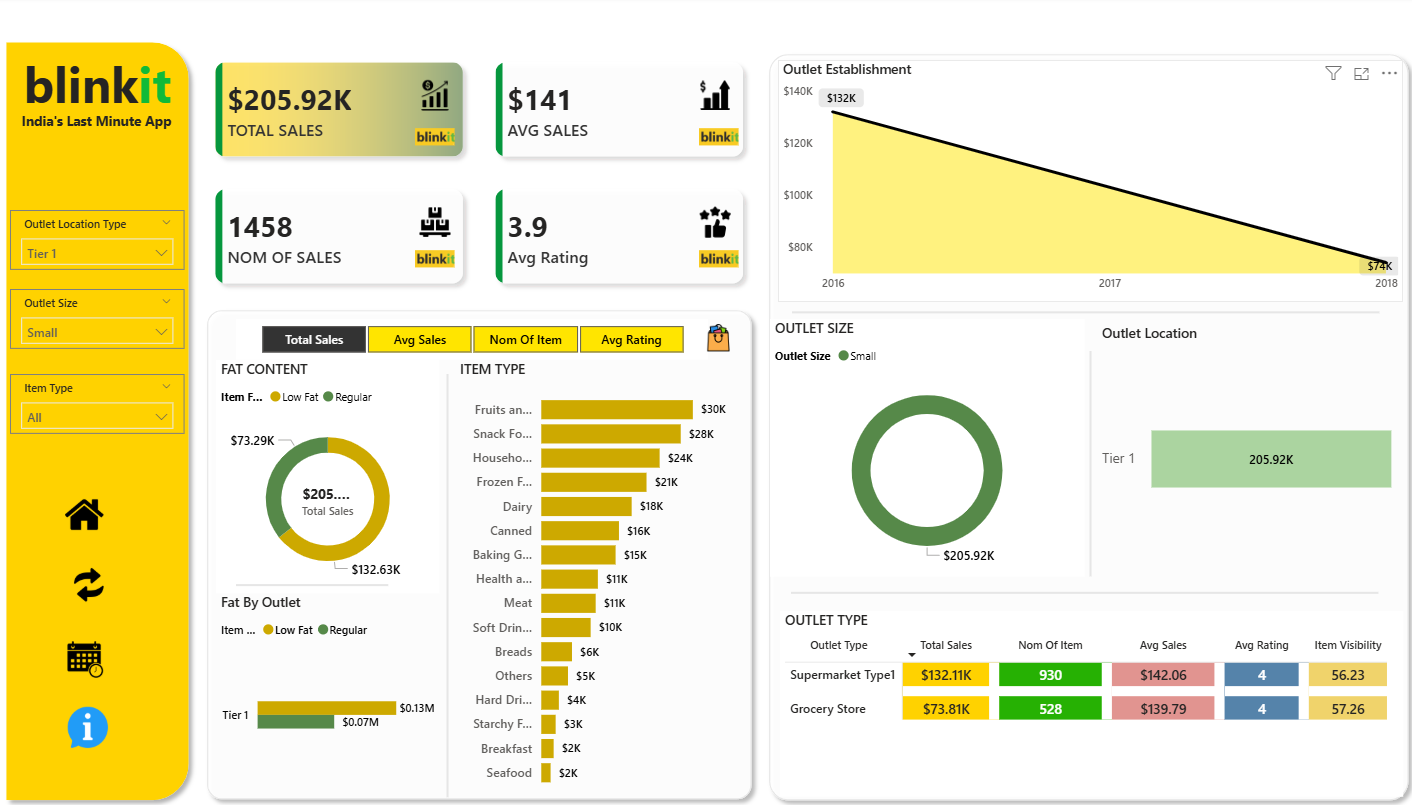Toggle Low Fat legend in Fat Content chart

[294, 397]
